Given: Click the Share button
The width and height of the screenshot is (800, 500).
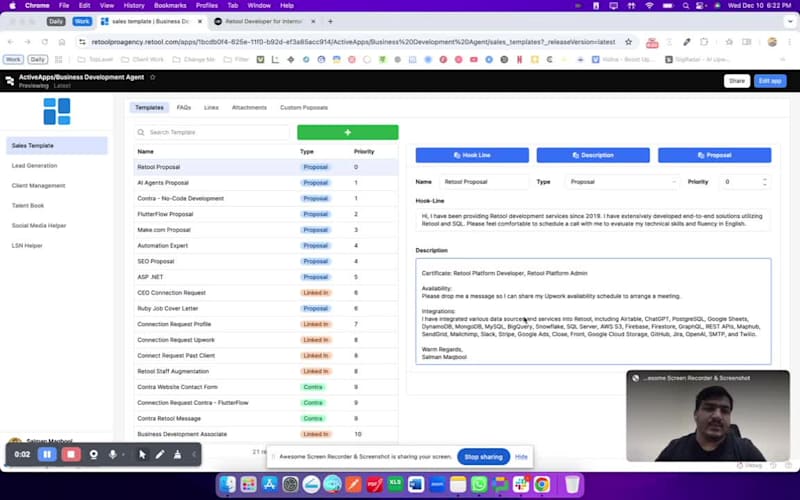Looking at the screenshot, I should [x=737, y=81].
